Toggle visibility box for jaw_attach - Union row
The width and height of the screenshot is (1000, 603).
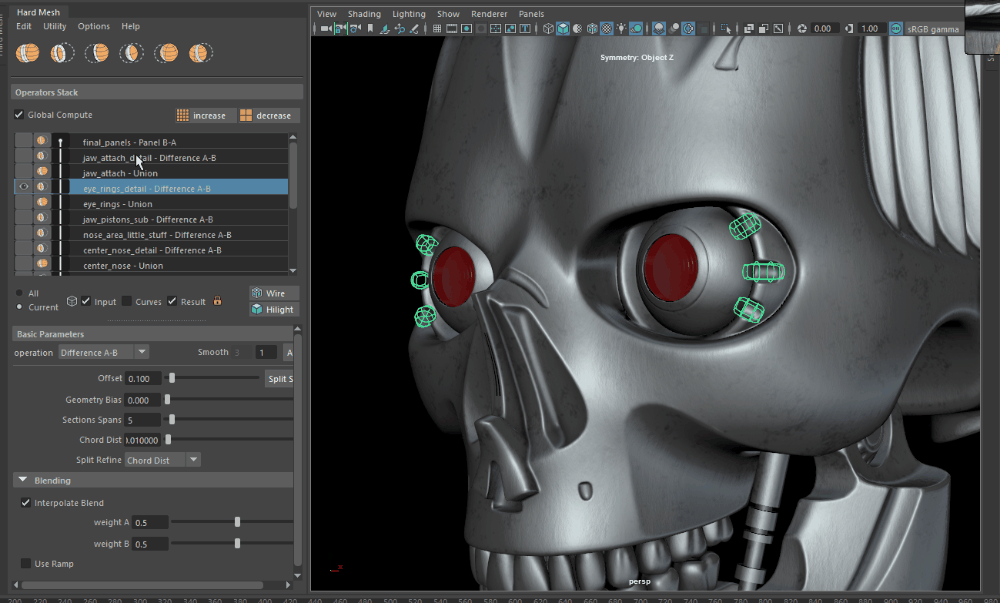[x=24, y=171]
